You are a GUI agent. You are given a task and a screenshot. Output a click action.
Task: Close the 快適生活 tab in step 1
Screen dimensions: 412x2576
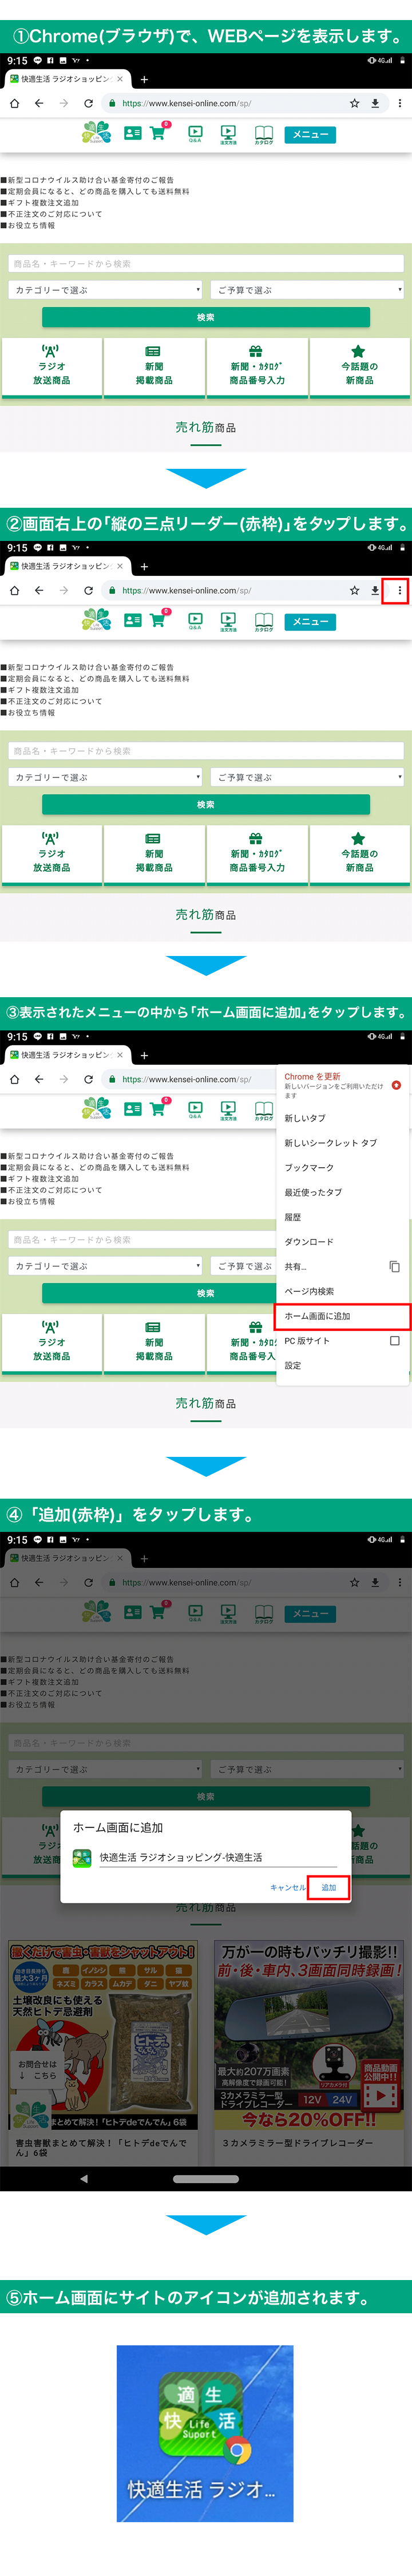(x=120, y=79)
